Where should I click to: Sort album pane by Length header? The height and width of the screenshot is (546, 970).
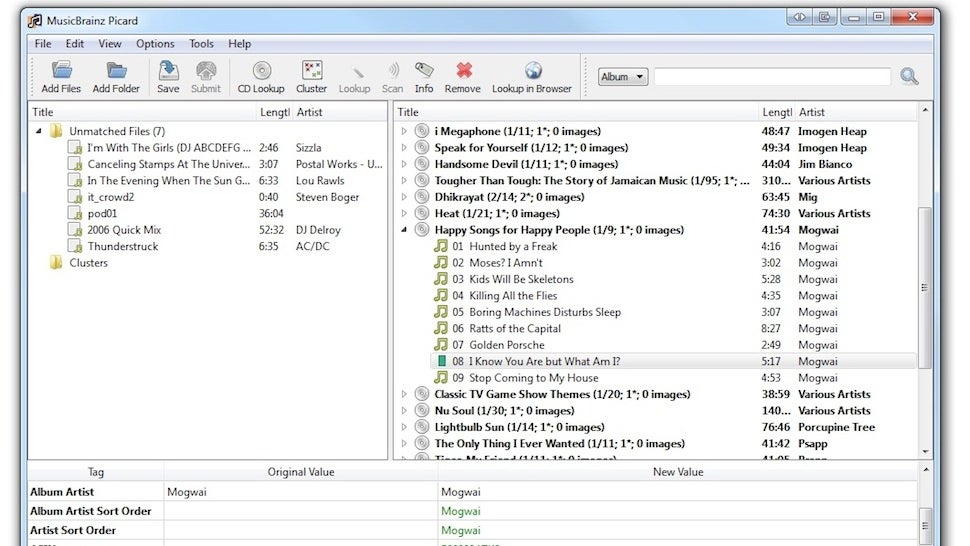pos(776,112)
